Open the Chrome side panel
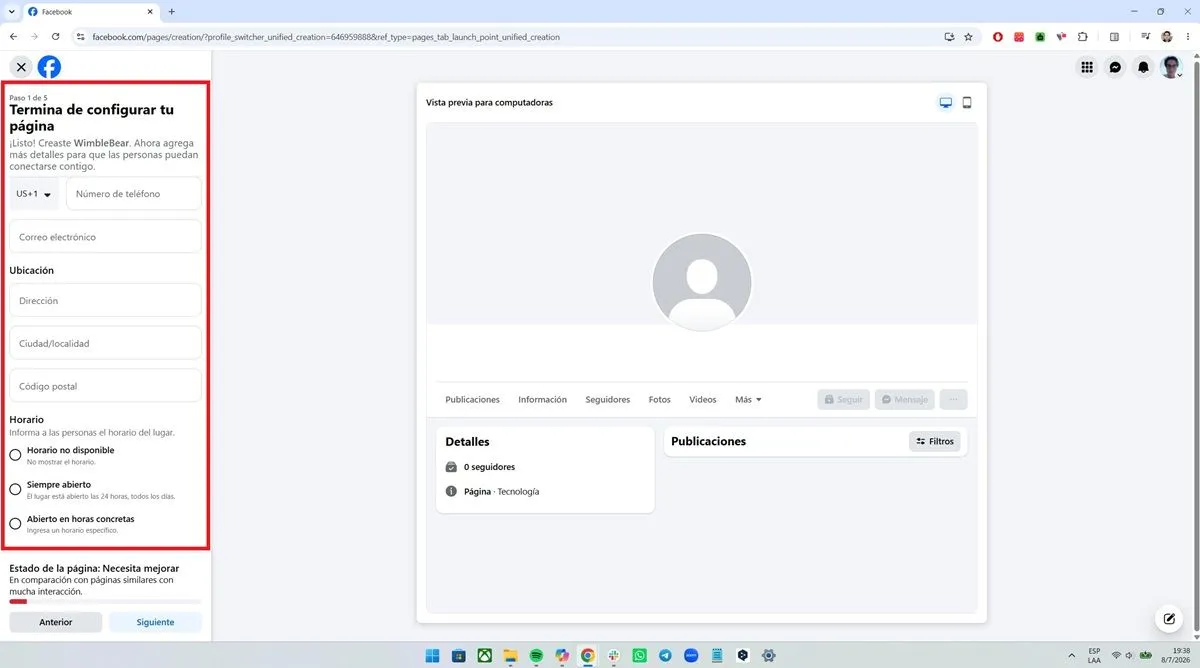 (x=1114, y=37)
